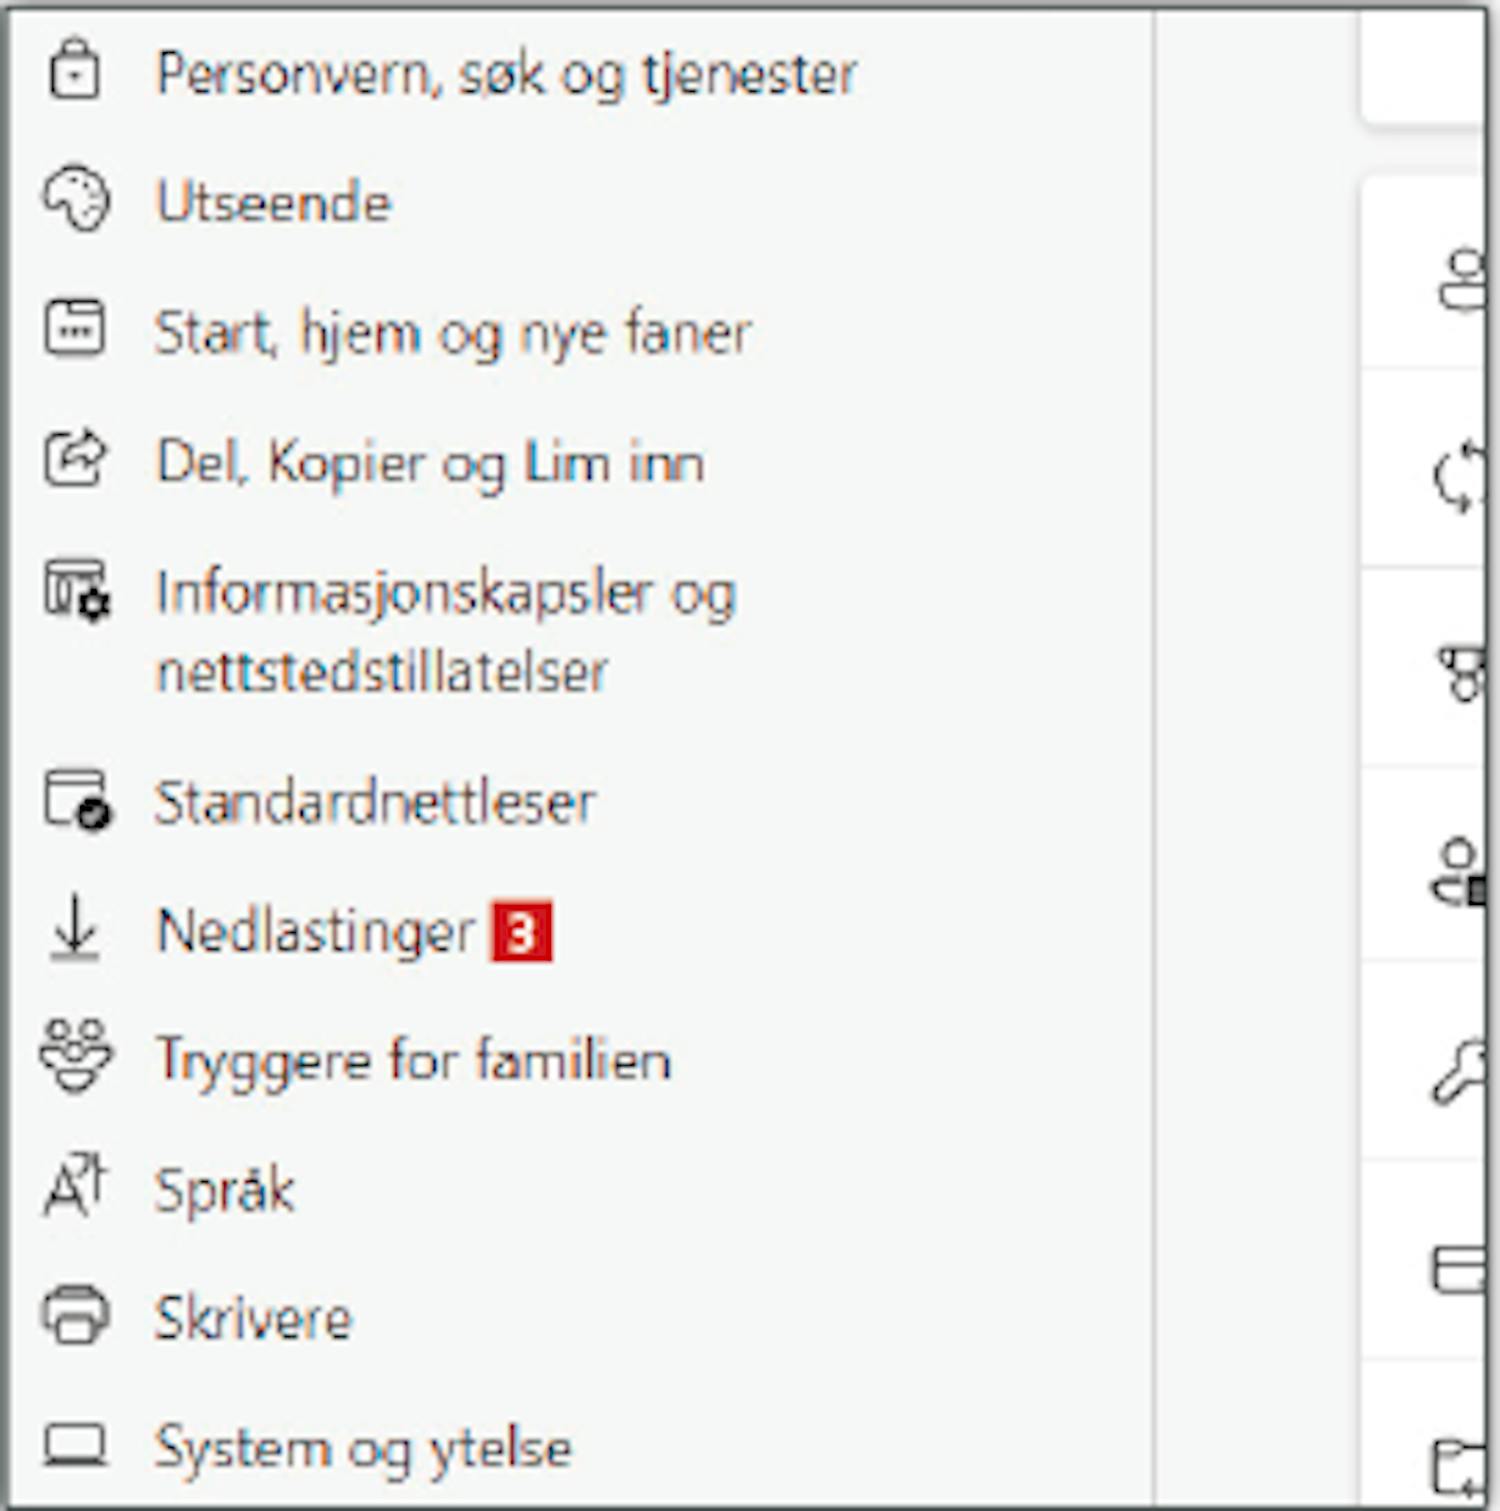Click the red 3 badge on Nedlastinger
Screen dimensions: 1500x1511
[x=521, y=931]
